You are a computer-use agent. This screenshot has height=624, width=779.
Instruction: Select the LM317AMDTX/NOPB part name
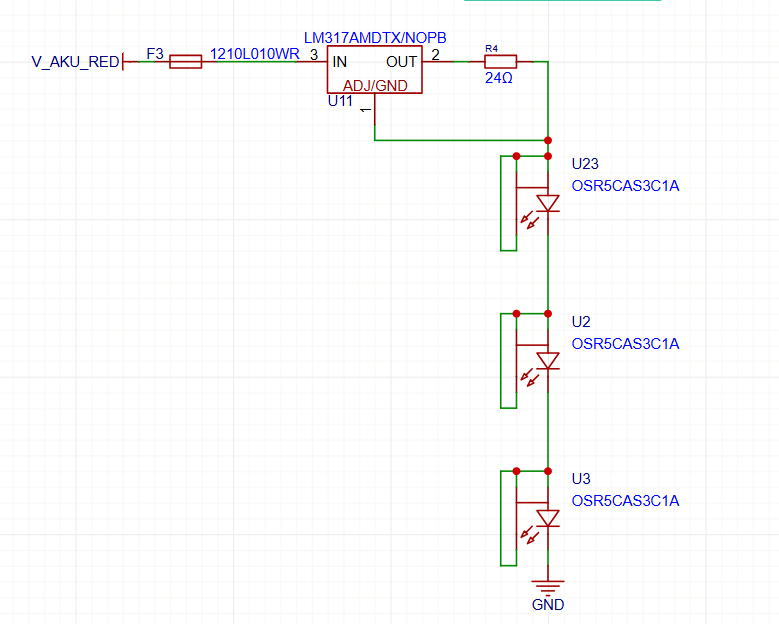375,38
